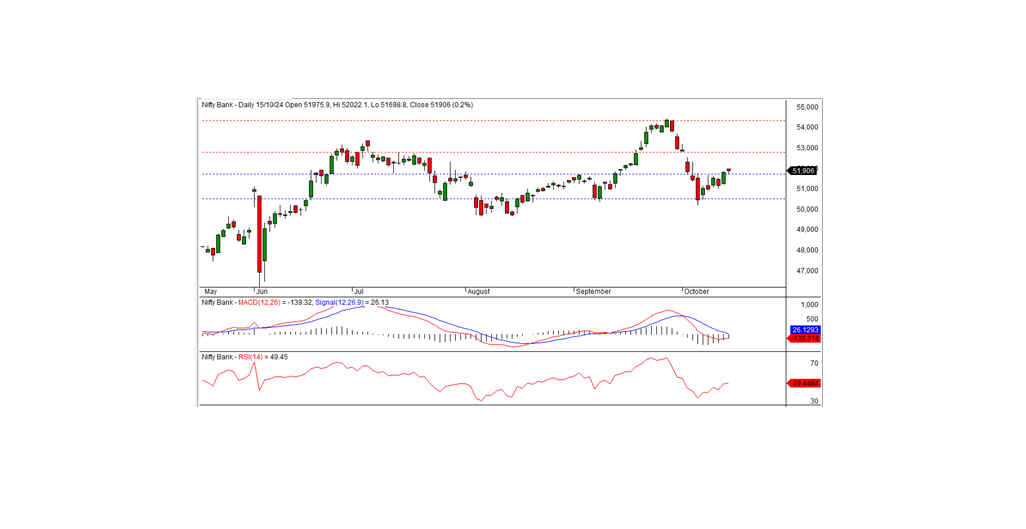Click the Jun label on the time axis
Screen dimensions: 1026x529
coord(262,291)
